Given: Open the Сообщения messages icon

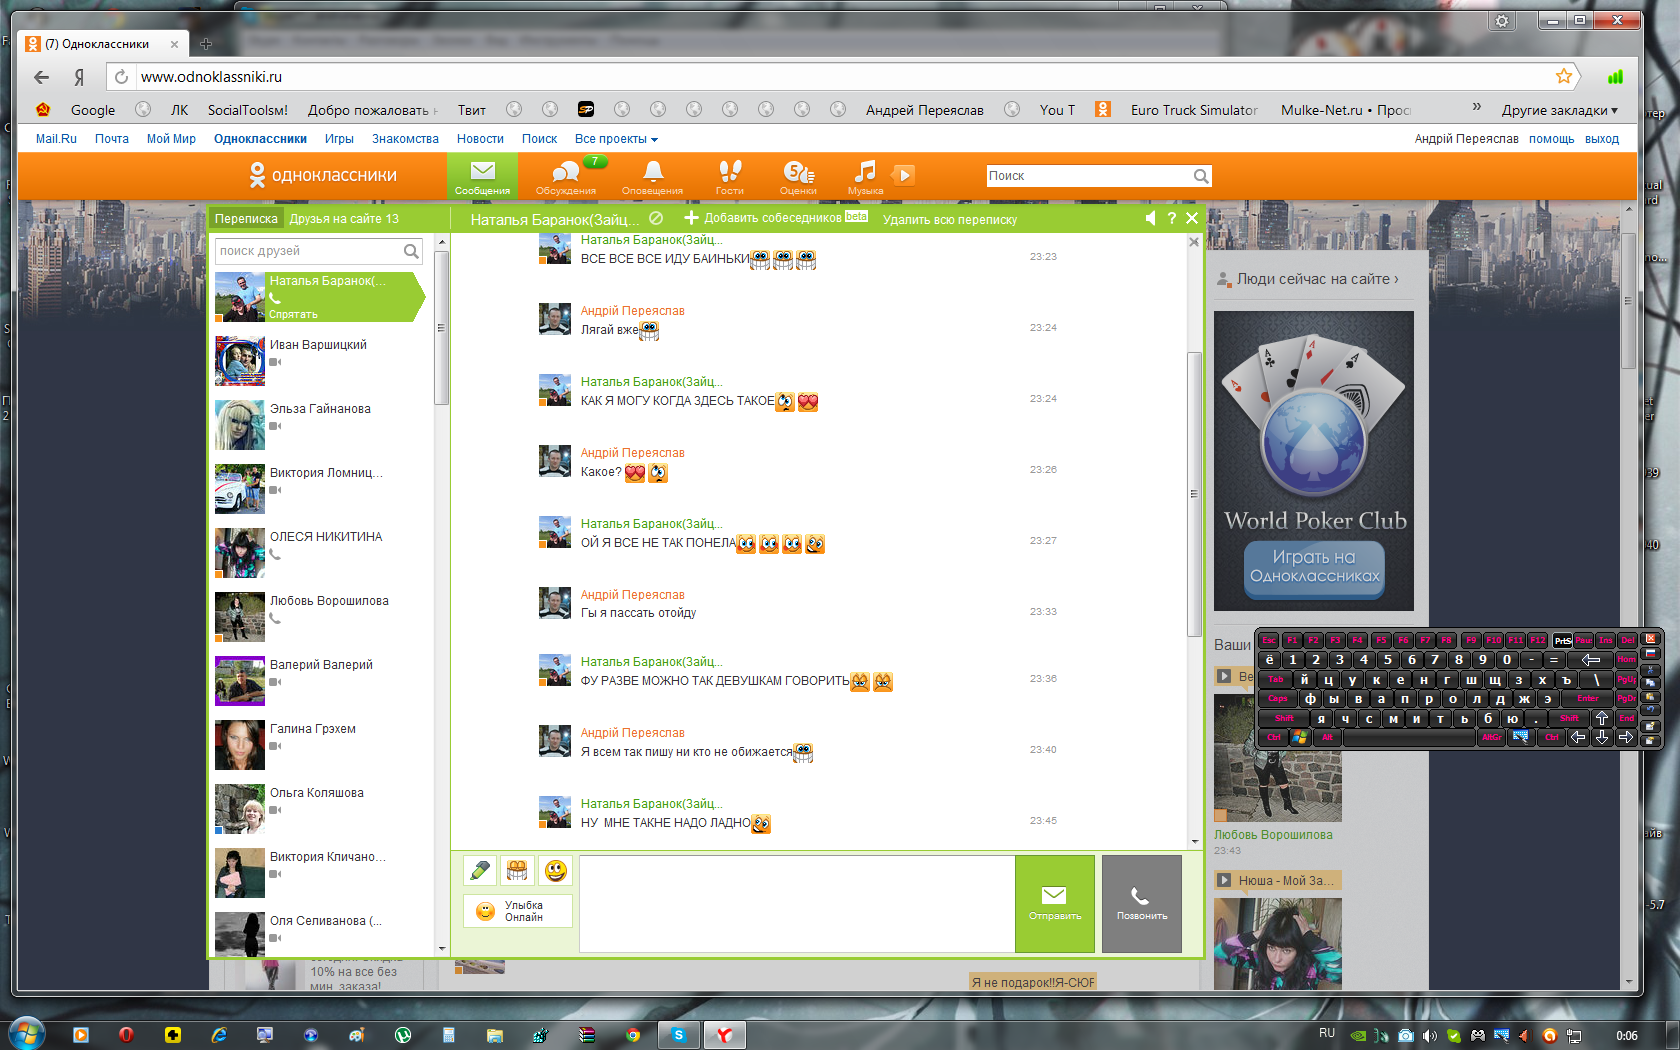Looking at the screenshot, I should point(482,176).
